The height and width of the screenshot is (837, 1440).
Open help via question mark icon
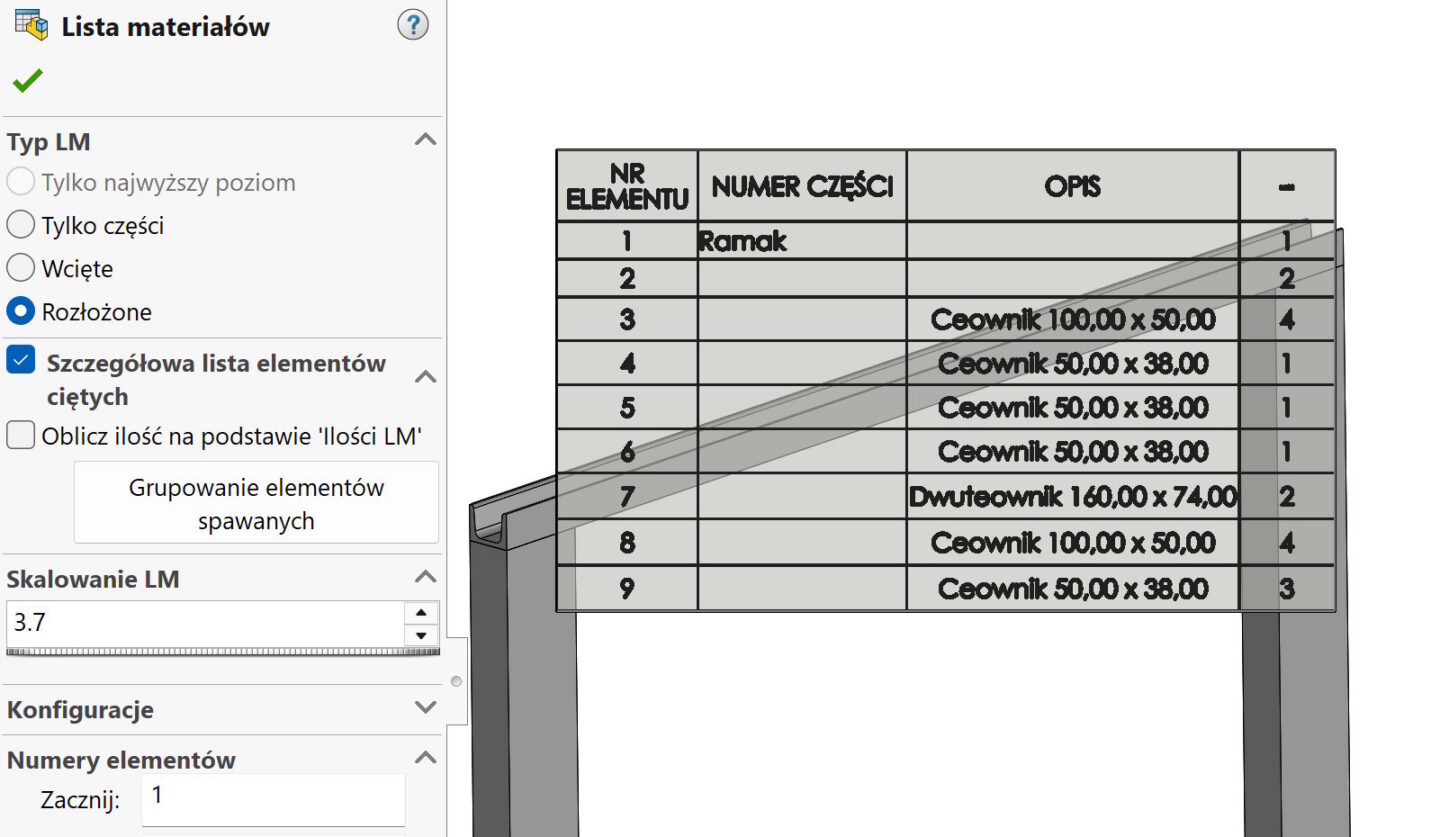[412, 25]
